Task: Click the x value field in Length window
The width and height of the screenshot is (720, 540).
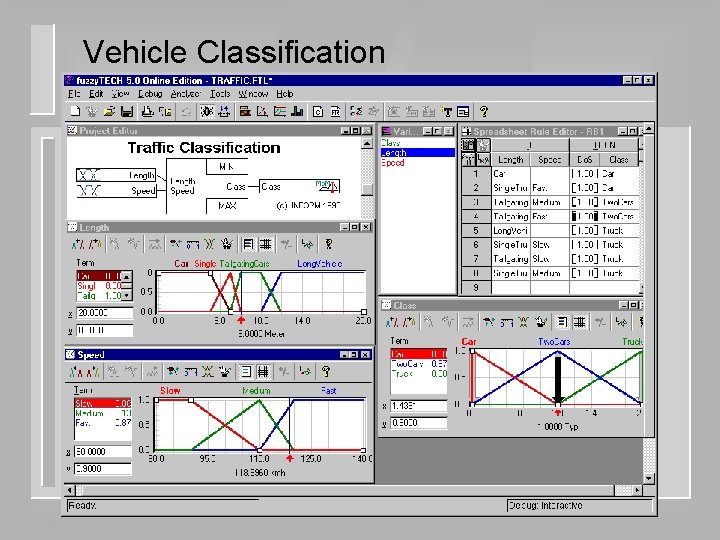Action: (104, 313)
